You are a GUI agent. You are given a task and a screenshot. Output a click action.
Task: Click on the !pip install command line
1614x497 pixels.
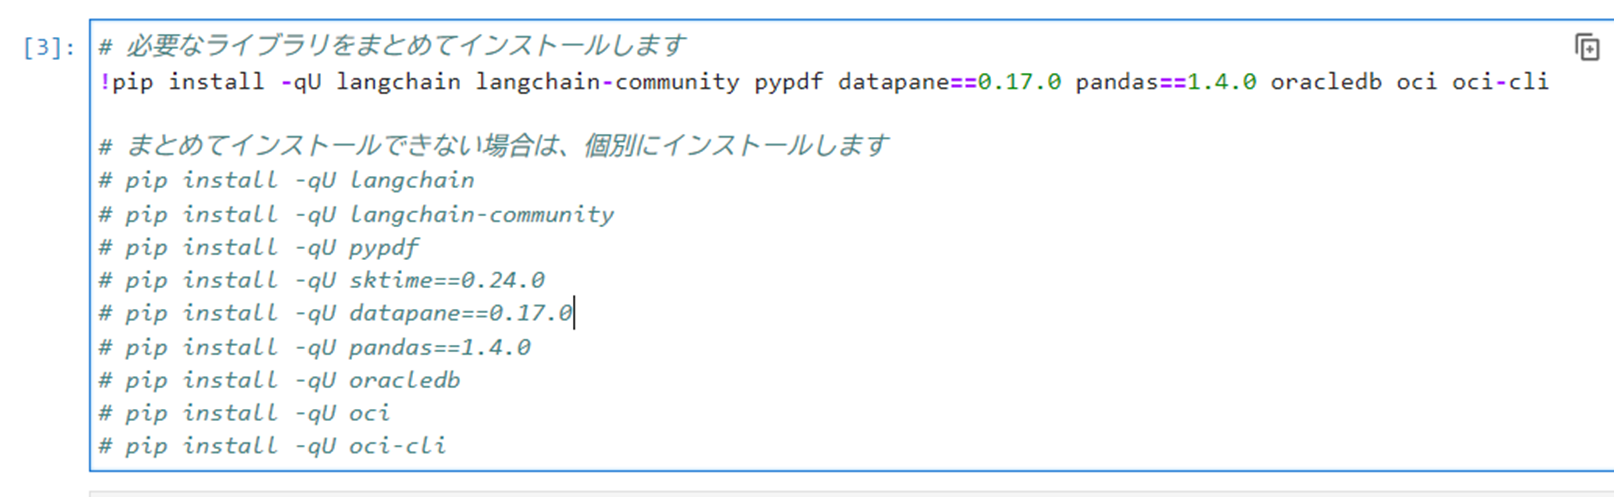(824, 81)
